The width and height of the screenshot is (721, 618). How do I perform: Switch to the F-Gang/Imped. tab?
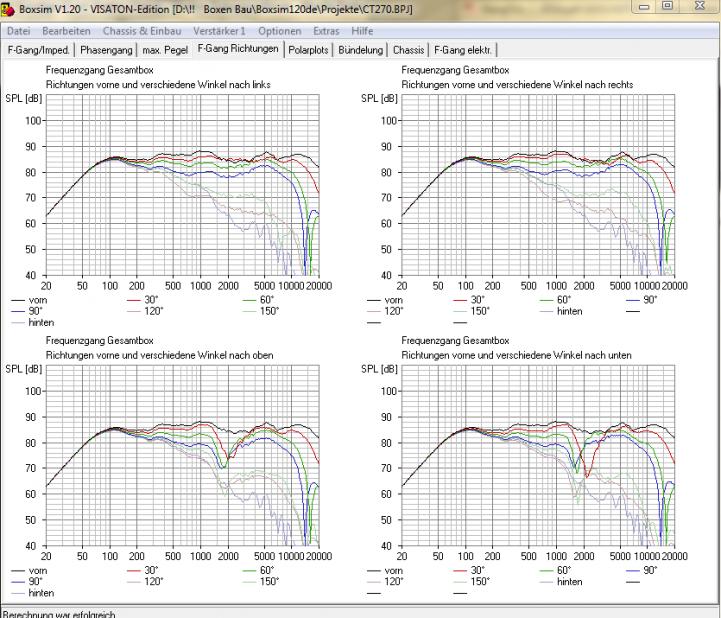39,50
